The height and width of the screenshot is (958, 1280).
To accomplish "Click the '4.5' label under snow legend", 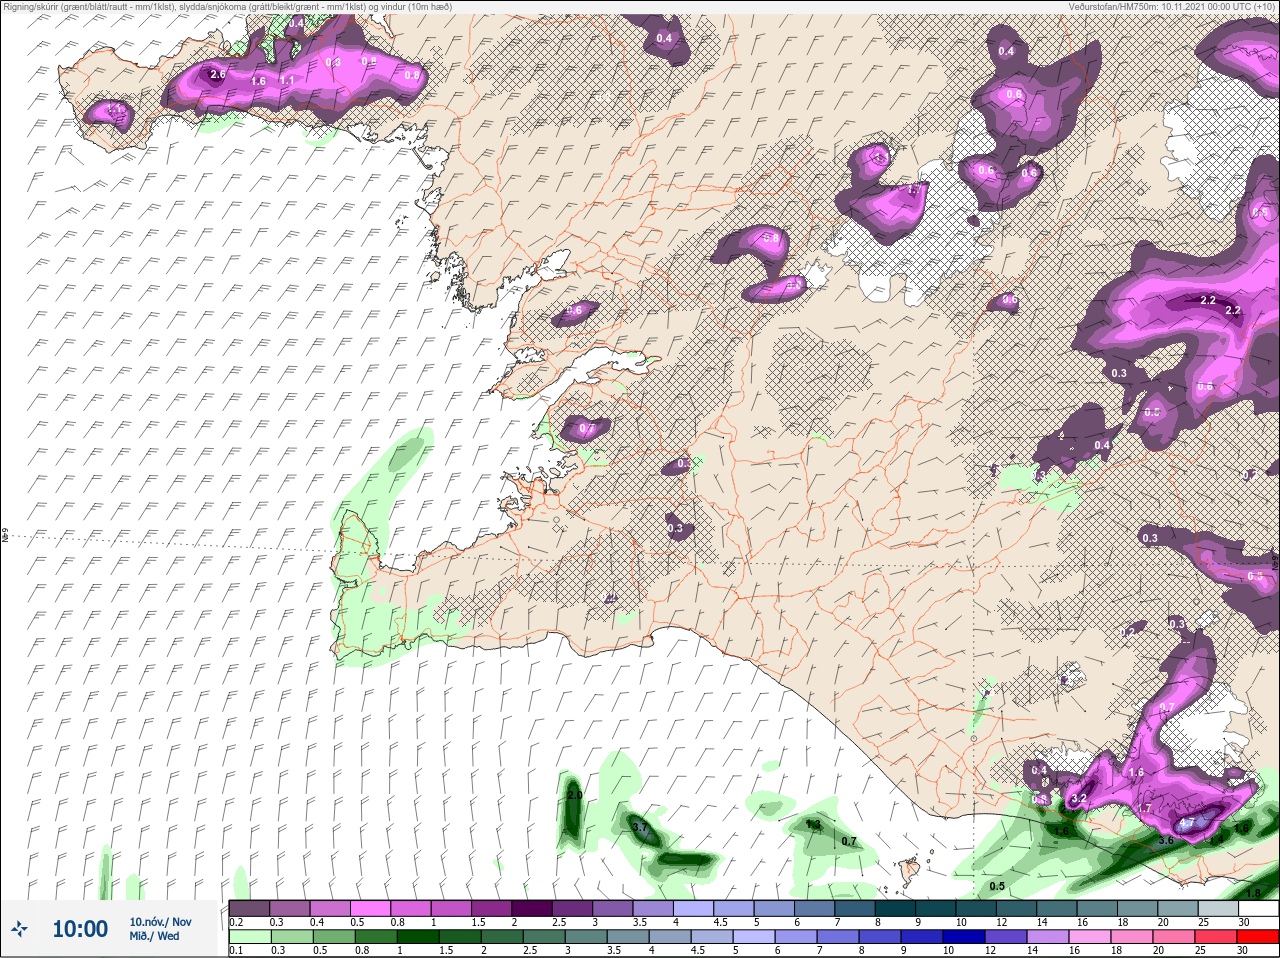I will click(x=720, y=922).
